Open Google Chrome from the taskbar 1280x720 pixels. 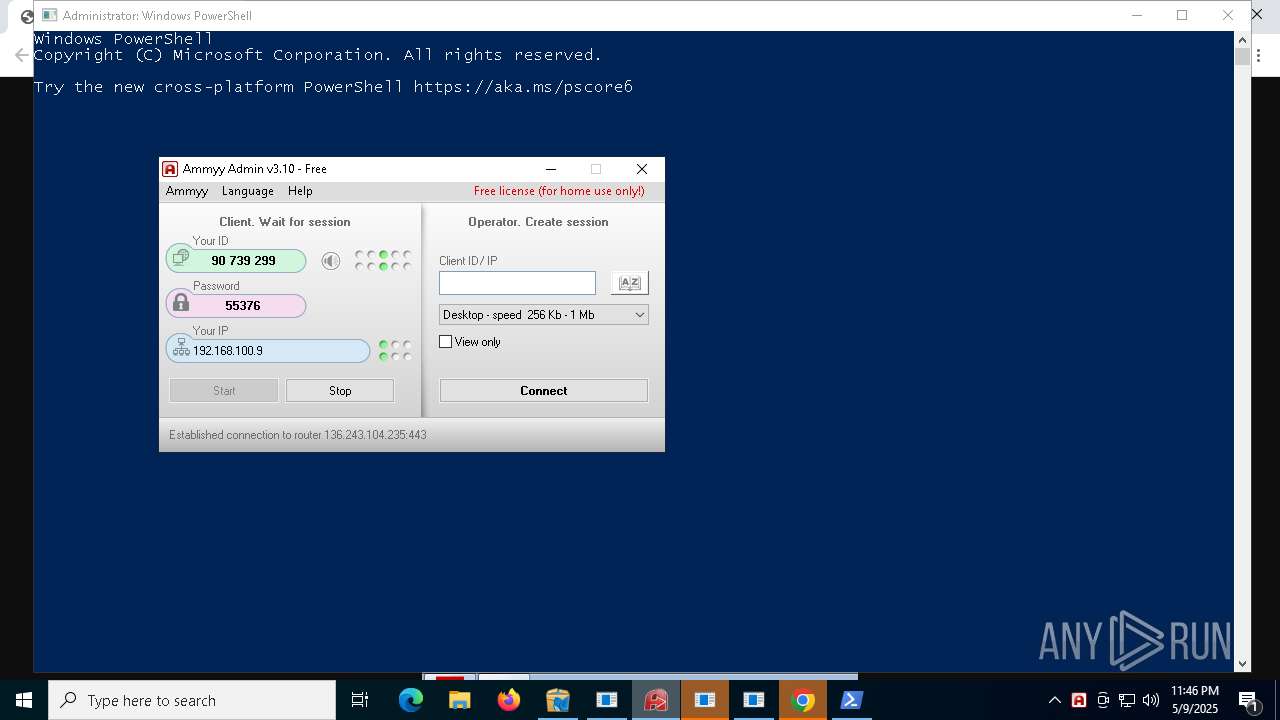pos(803,700)
